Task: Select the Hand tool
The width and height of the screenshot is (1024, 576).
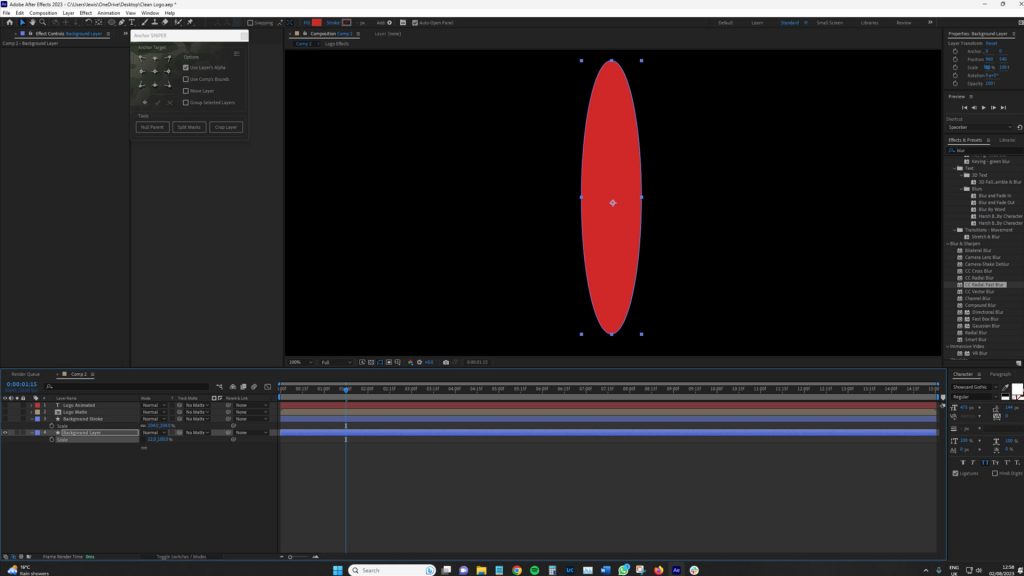Action: coord(32,22)
